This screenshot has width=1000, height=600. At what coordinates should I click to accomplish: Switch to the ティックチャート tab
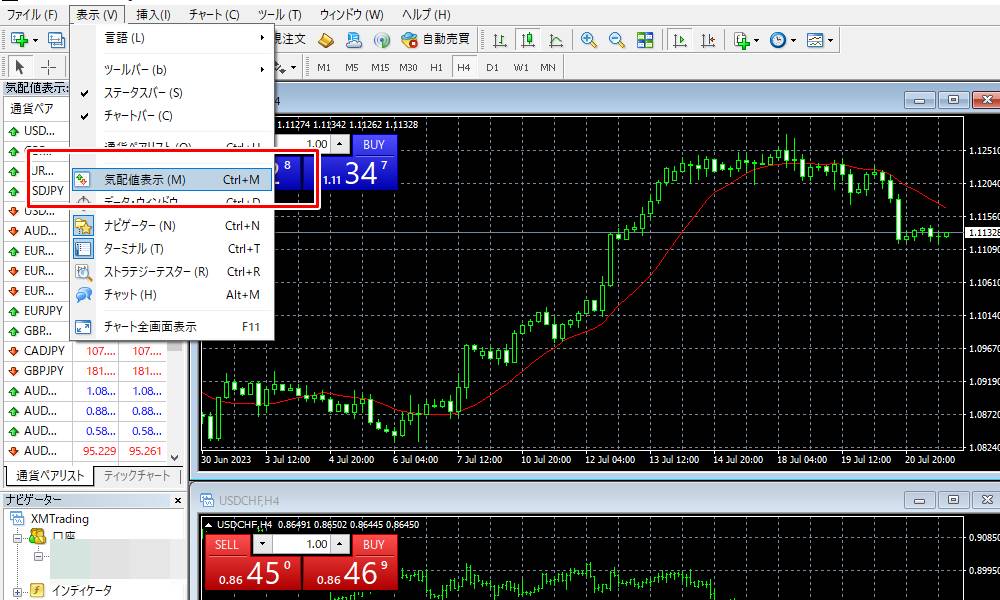[x=136, y=476]
